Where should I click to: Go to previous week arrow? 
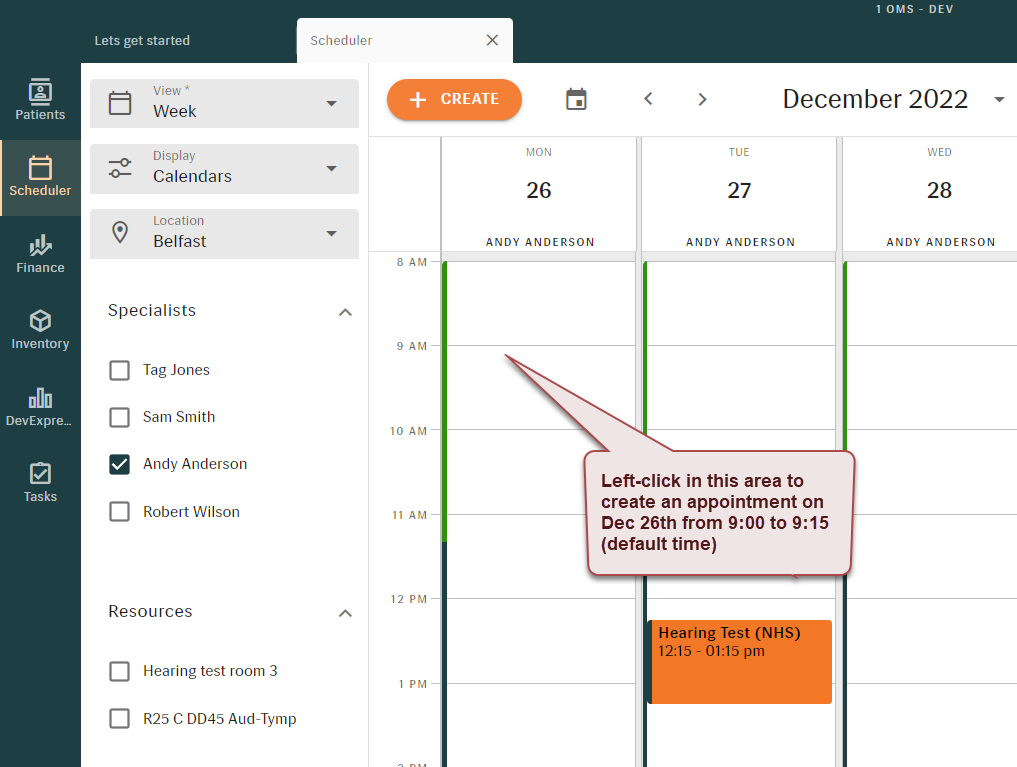pyautogui.click(x=648, y=99)
